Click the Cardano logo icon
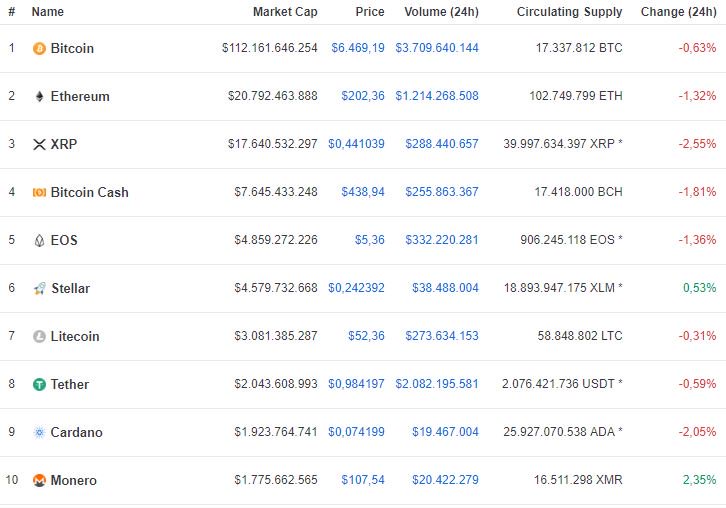The height and width of the screenshot is (508, 726). (39, 433)
